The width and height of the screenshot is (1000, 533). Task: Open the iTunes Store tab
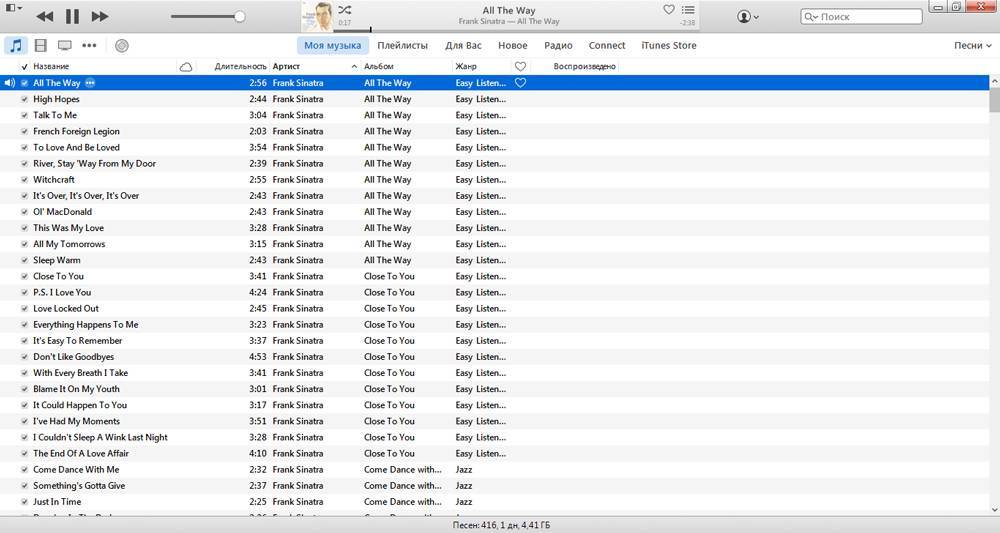pos(668,45)
